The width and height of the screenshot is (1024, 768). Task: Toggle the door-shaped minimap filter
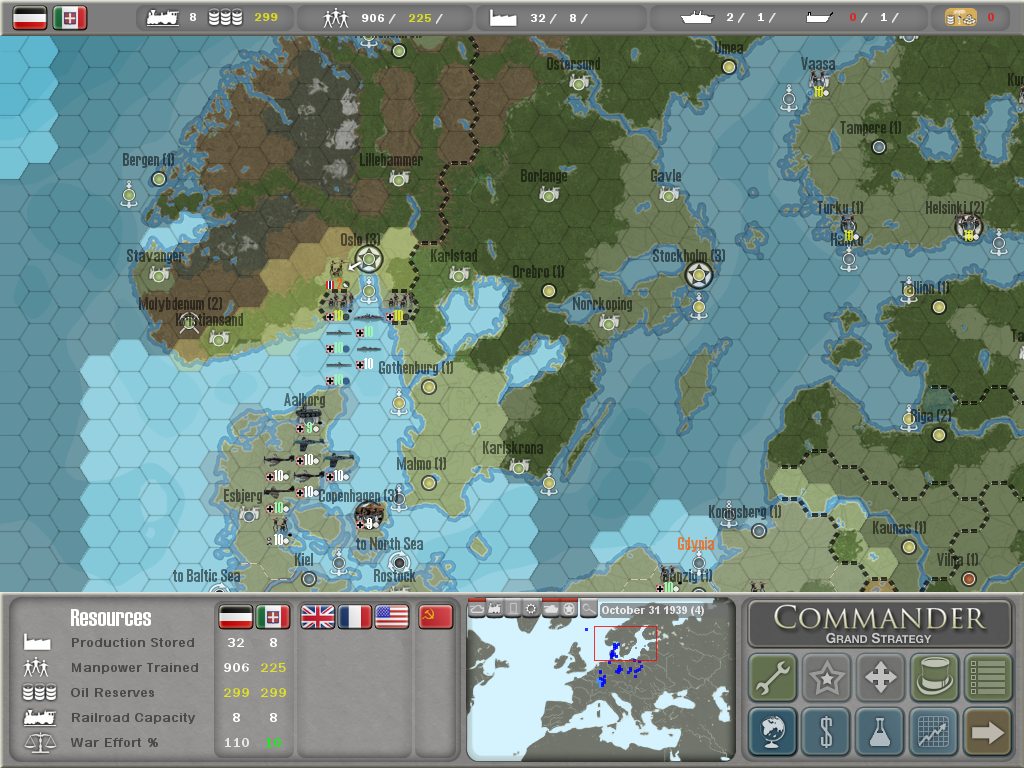513,609
